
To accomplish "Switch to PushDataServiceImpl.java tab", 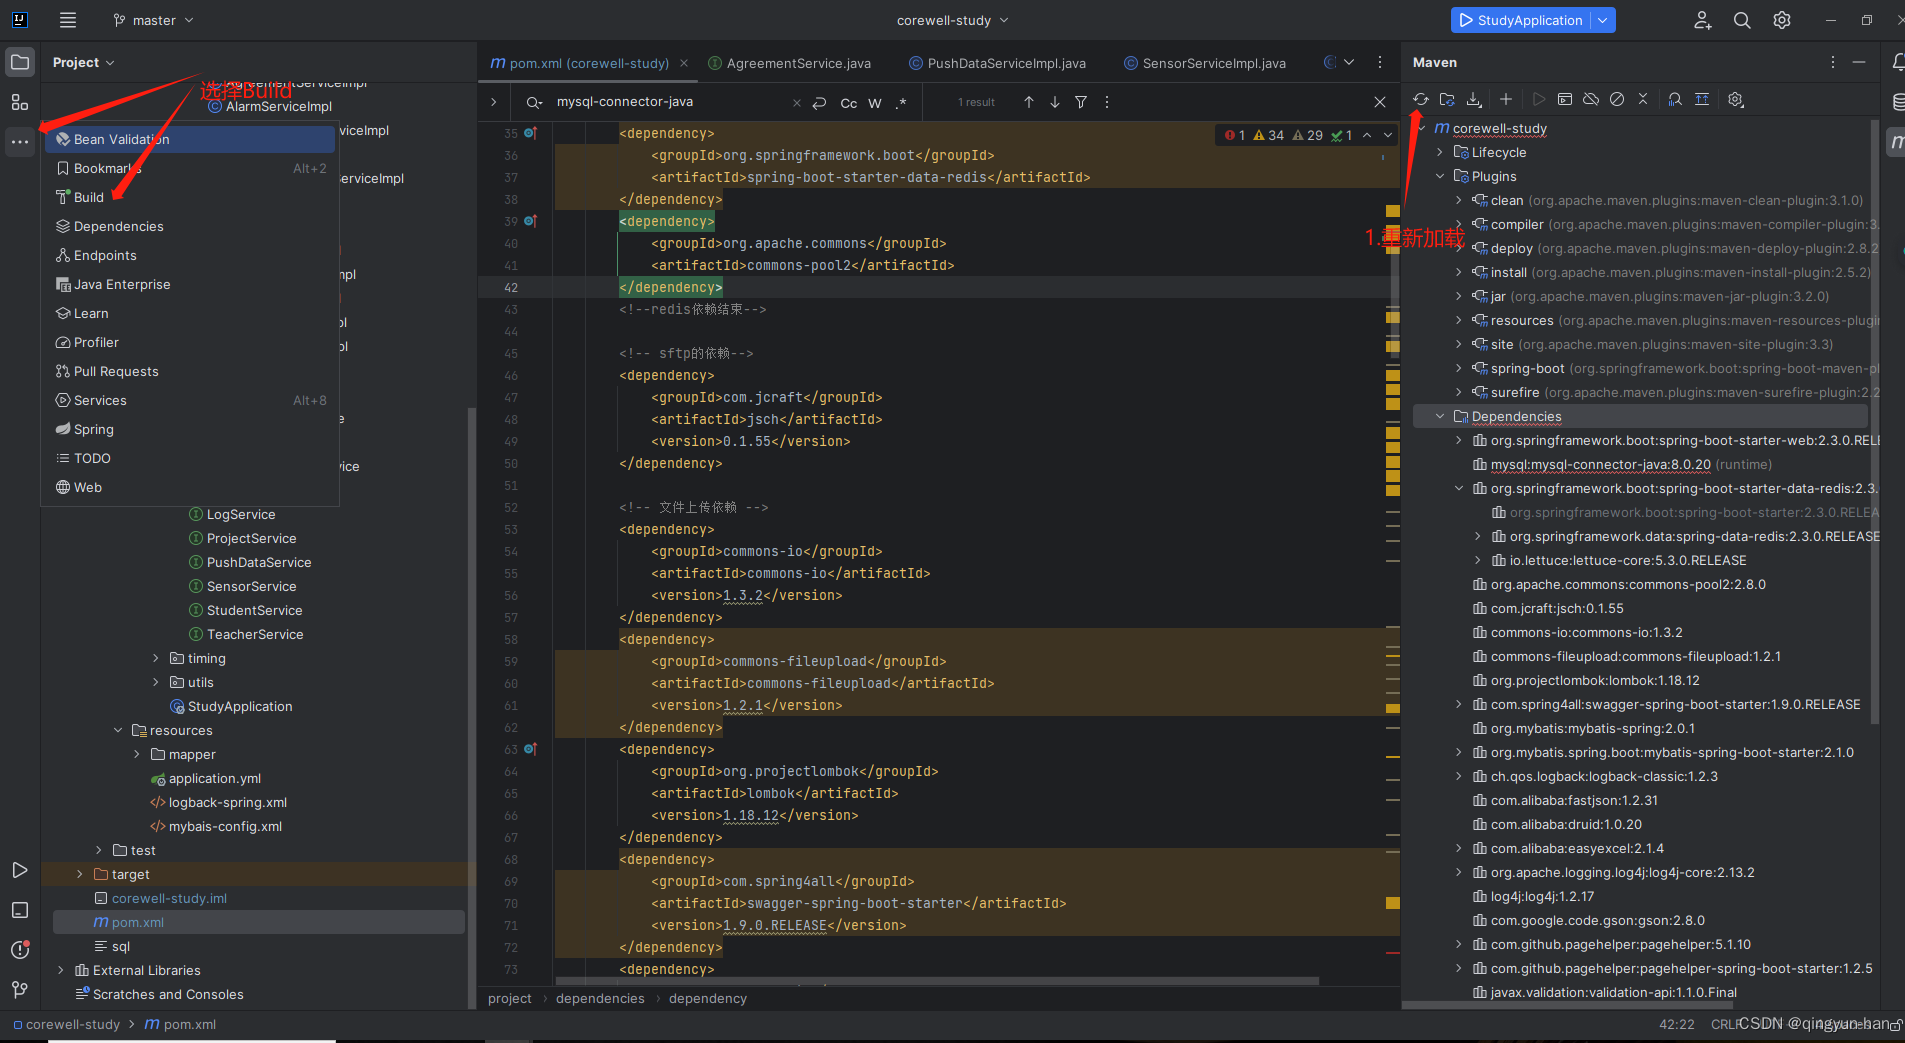I will pyautogui.click(x=996, y=63).
